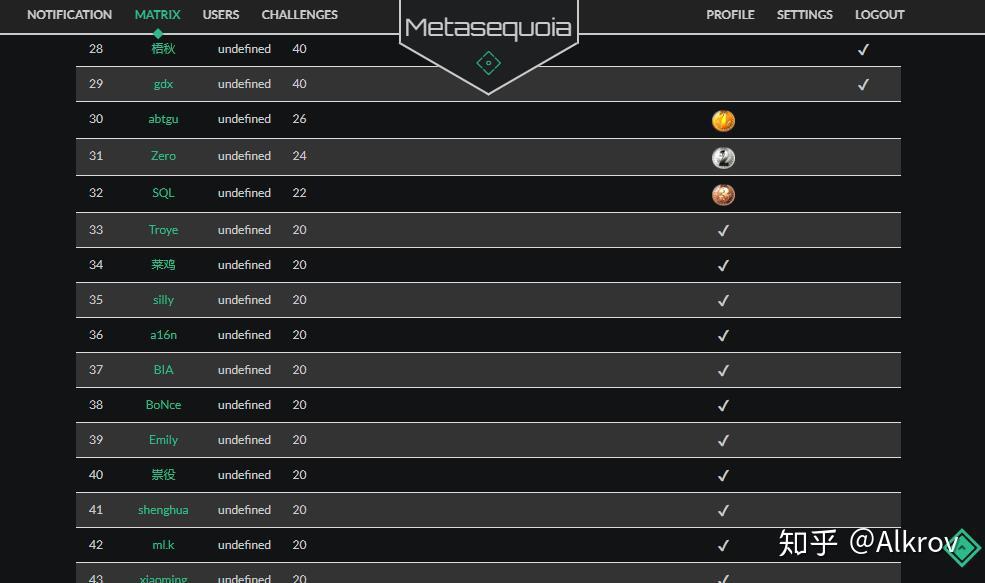
Task: Open the Challenges page
Action: point(300,15)
